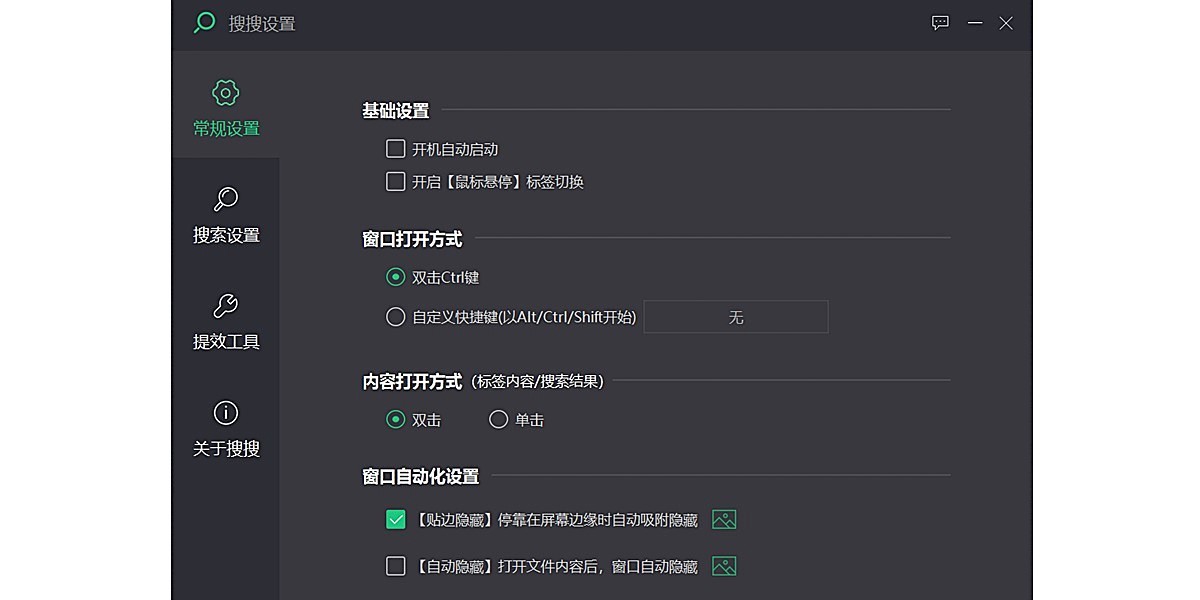
Task: Check the 【自动隐藏】 option
Action: point(396,566)
